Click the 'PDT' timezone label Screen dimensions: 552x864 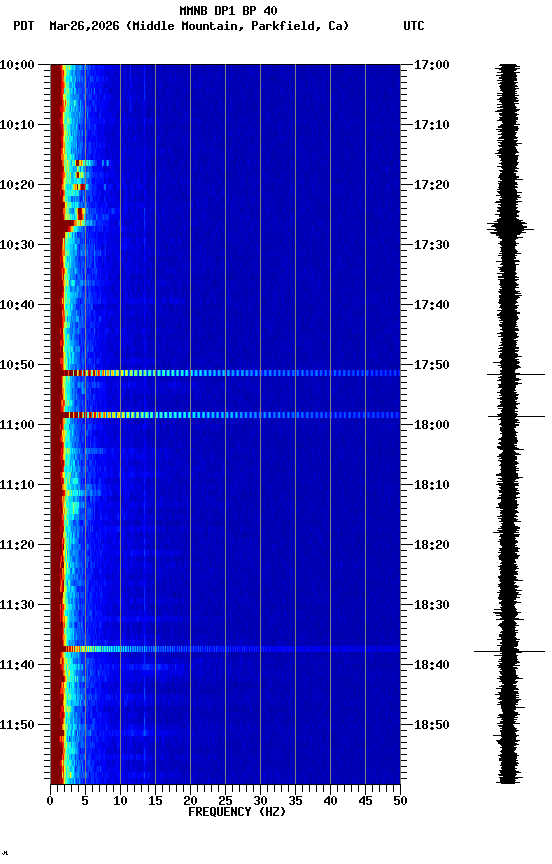click(24, 26)
